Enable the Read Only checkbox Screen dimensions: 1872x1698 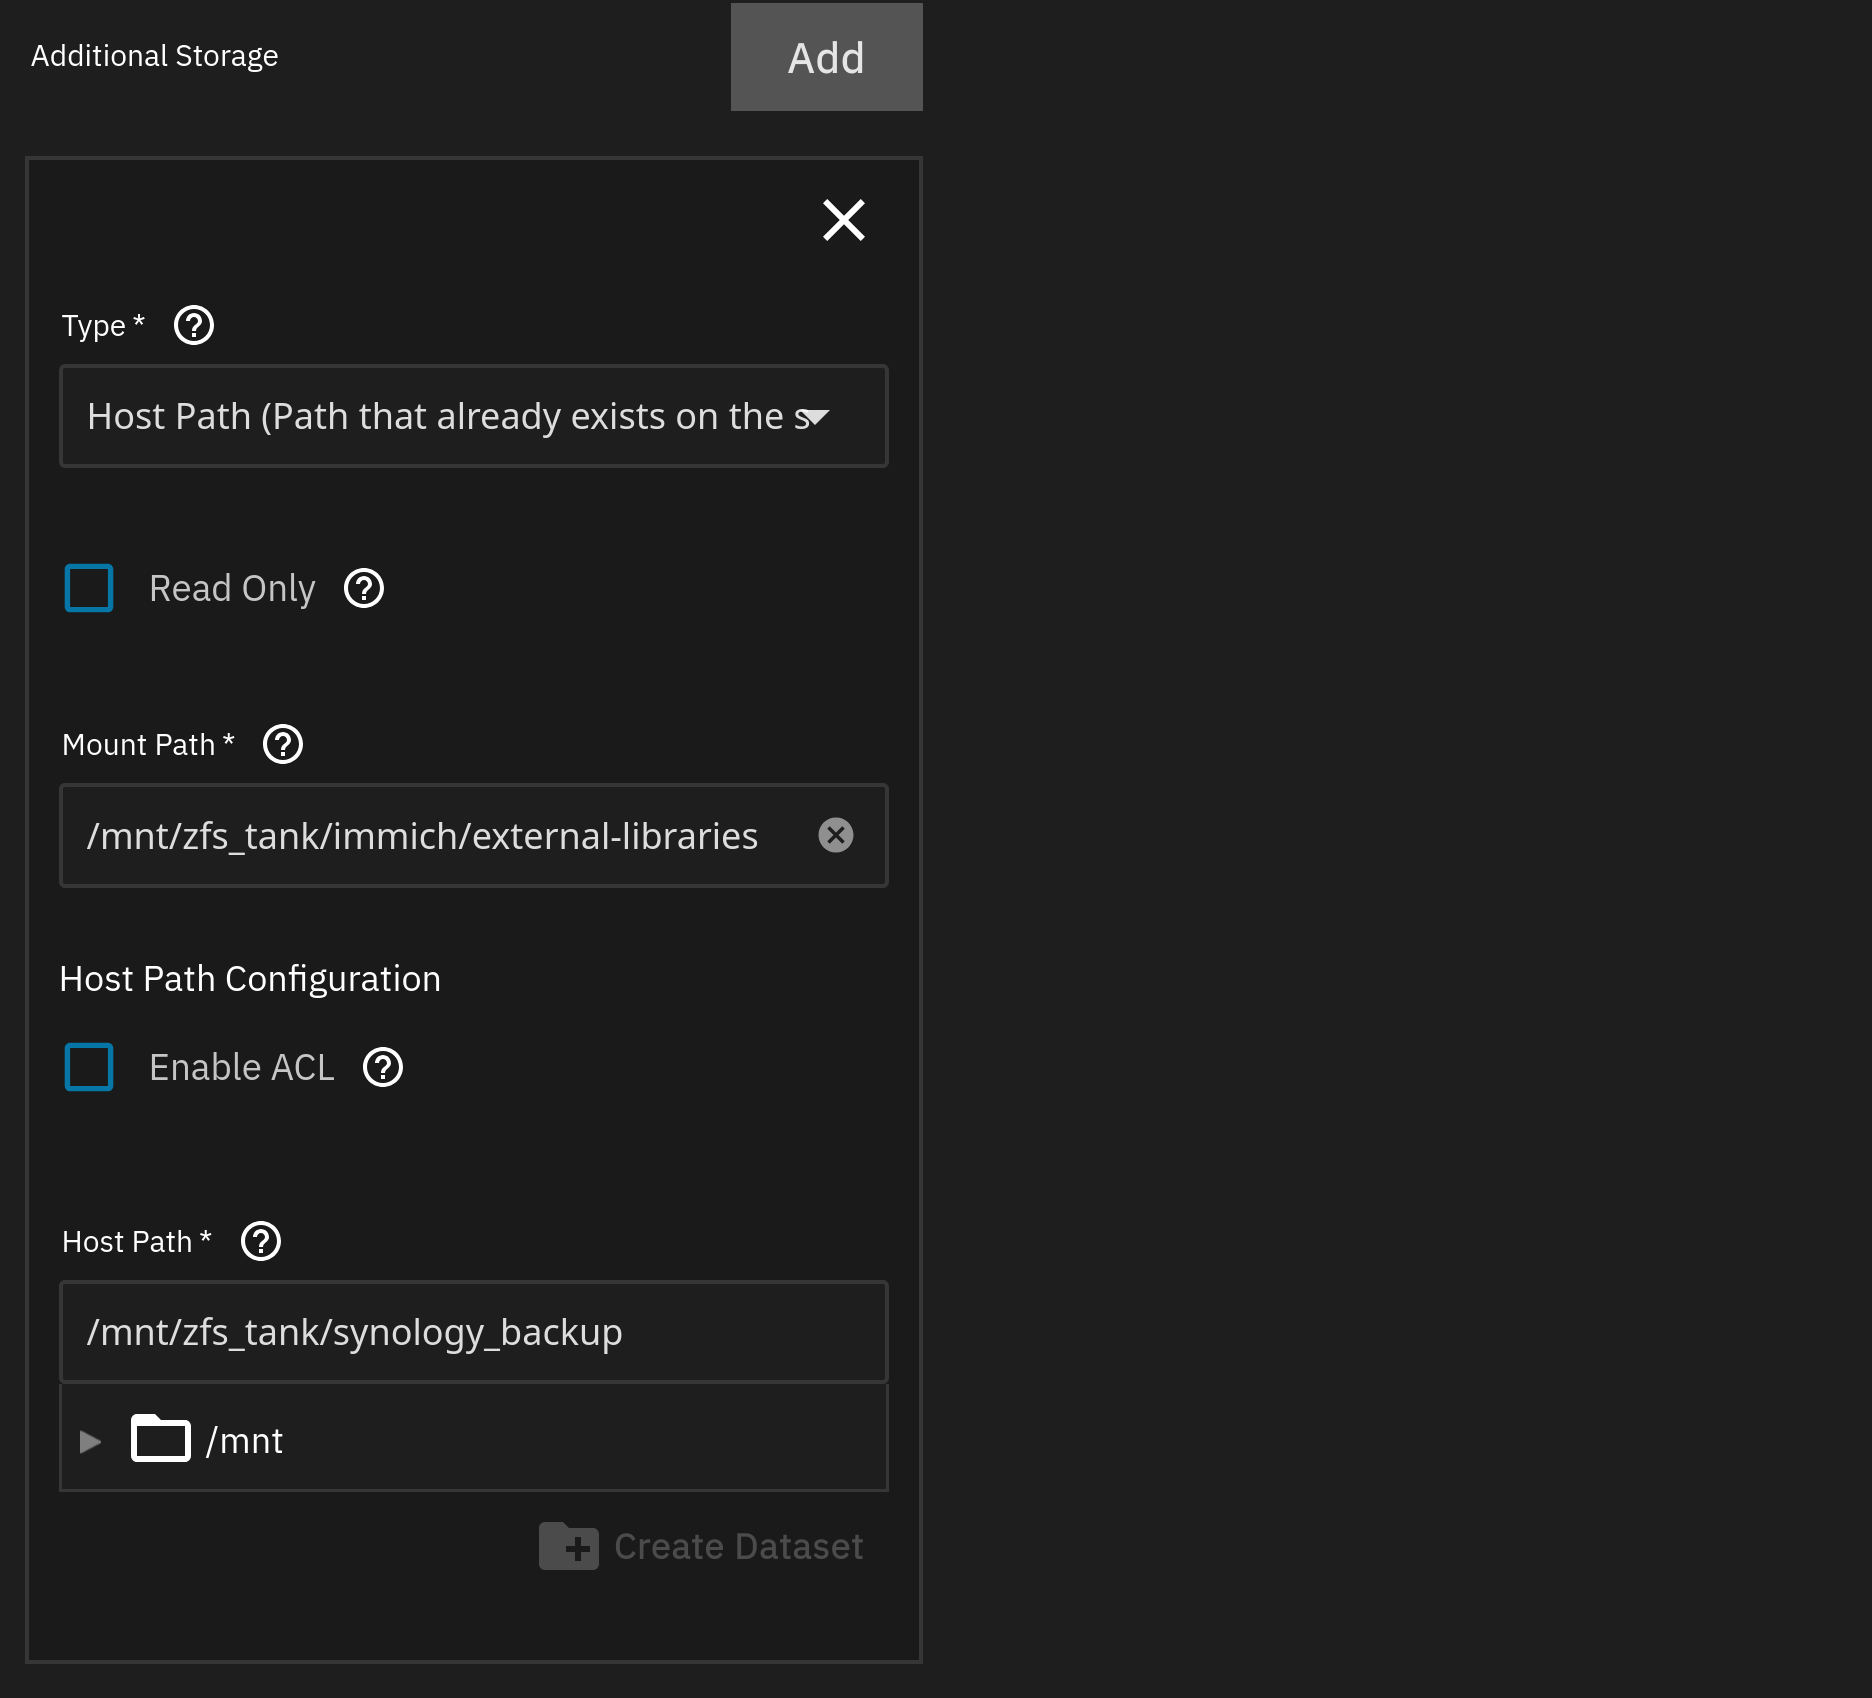point(89,588)
